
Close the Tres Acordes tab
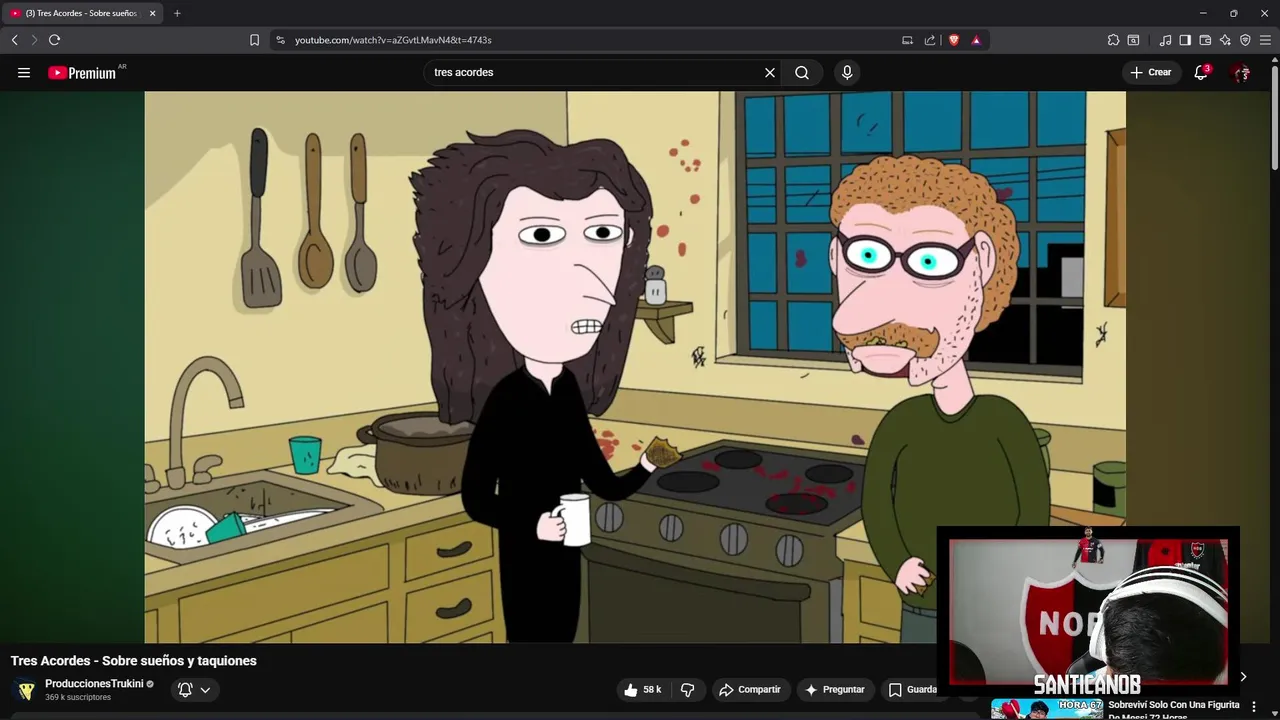click(x=152, y=13)
